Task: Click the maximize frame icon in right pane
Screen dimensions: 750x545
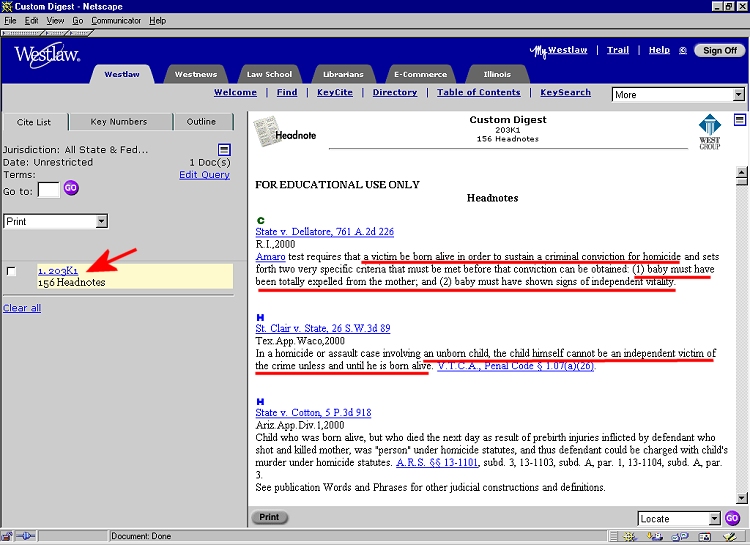Action: [x=739, y=120]
